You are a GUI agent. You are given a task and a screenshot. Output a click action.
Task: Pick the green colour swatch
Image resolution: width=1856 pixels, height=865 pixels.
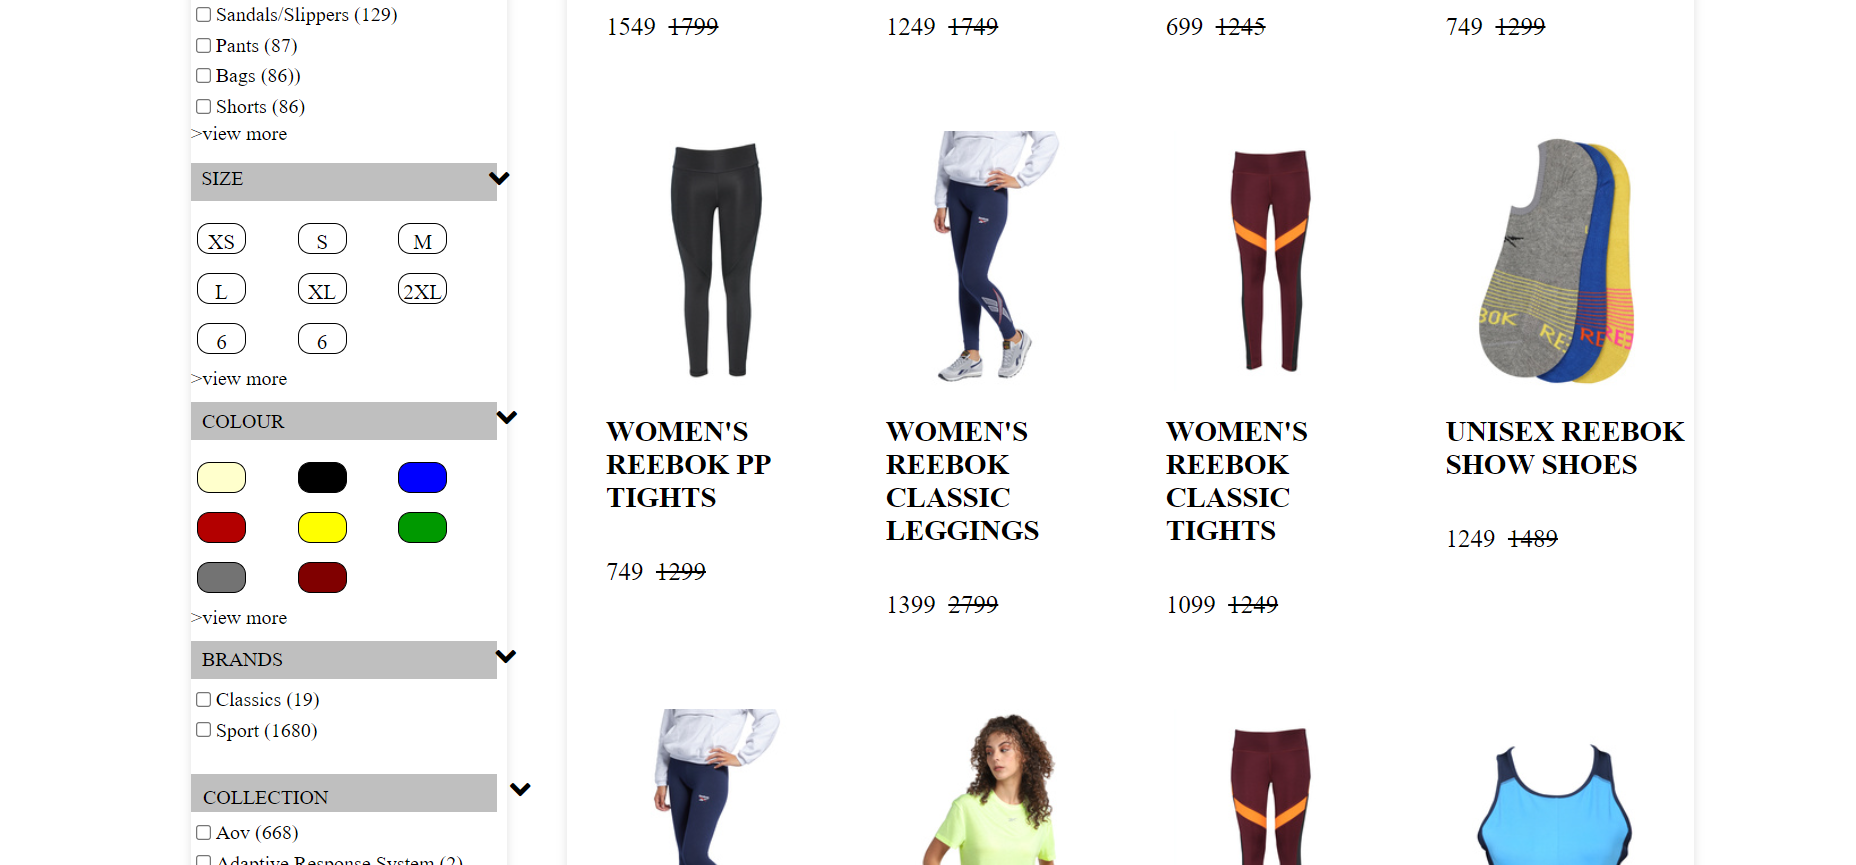pos(422,527)
